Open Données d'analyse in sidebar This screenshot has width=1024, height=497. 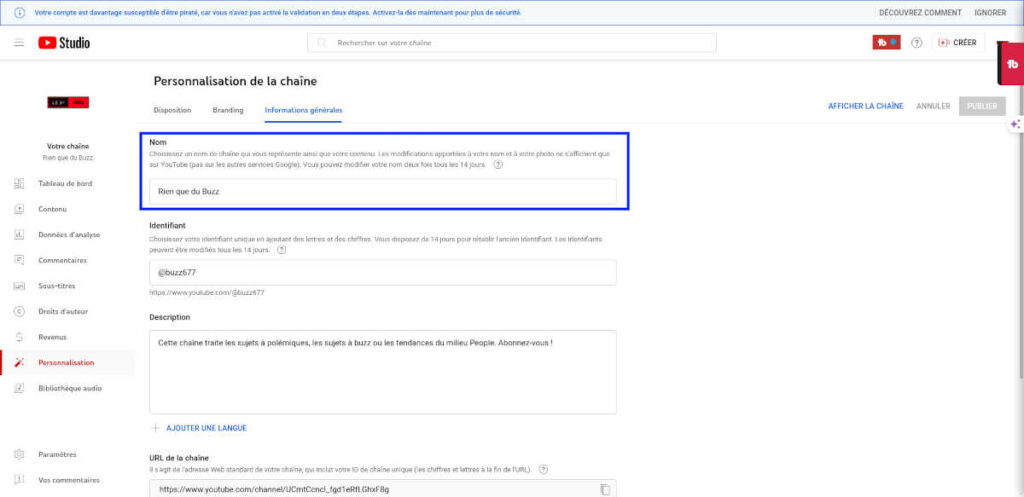(68, 234)
